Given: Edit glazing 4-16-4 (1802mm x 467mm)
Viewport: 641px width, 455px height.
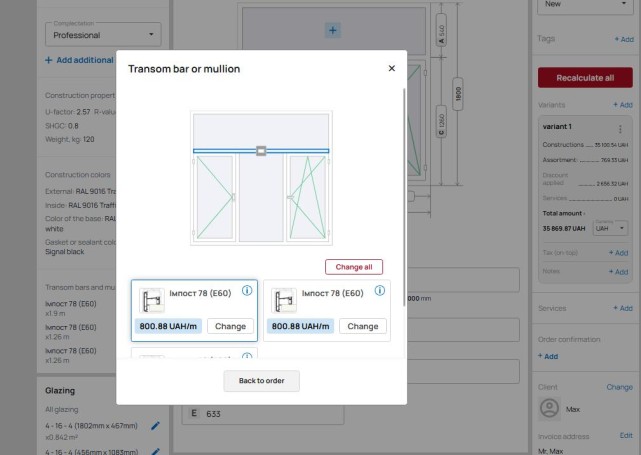Looking at the screenshot, I should [155, 426].
